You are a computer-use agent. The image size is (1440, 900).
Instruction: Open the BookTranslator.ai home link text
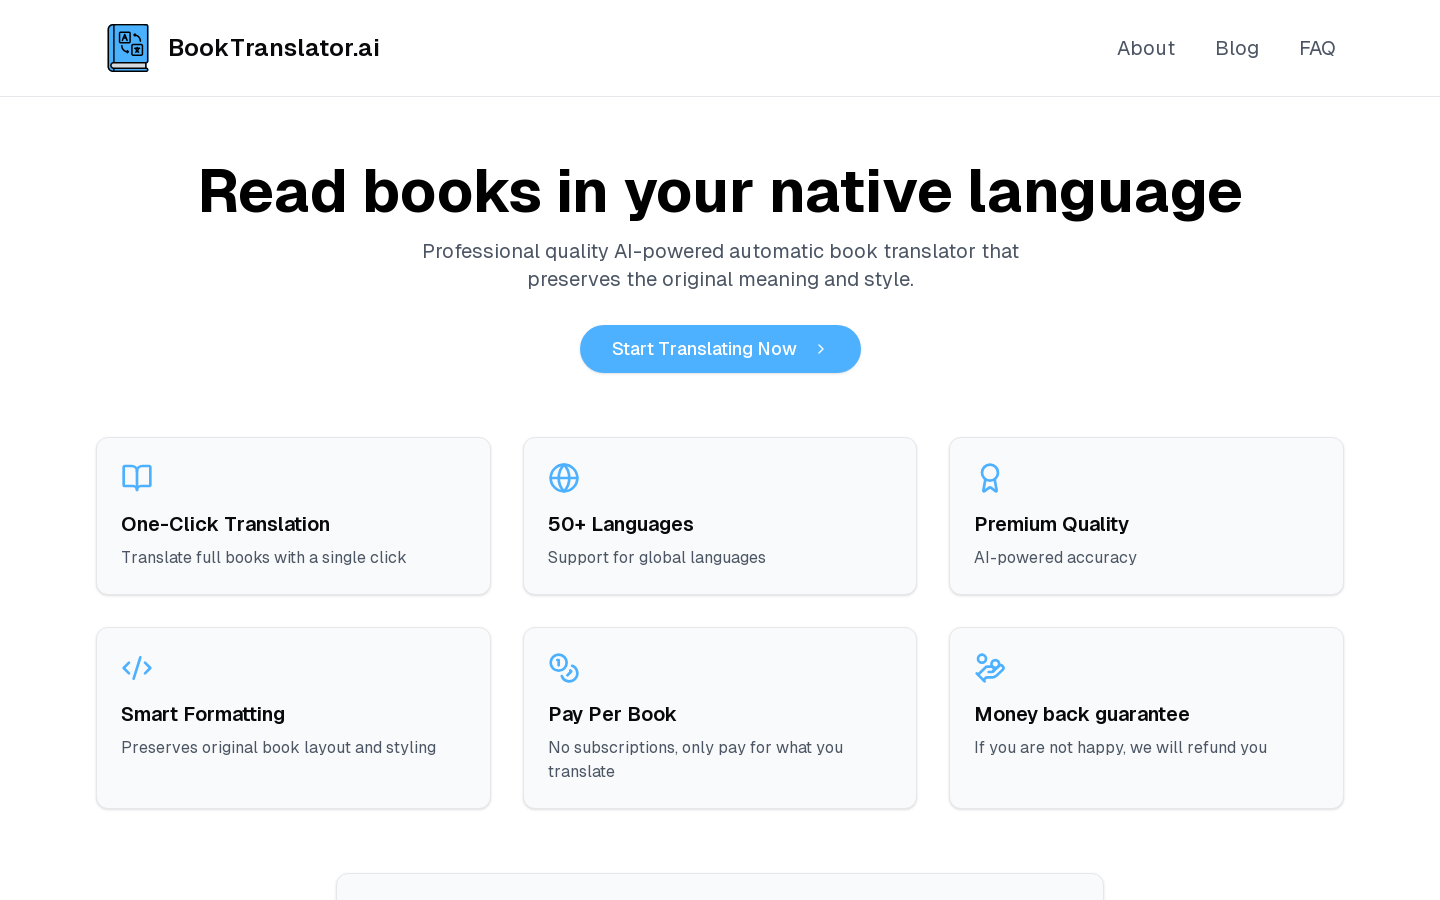pos(274,48)
